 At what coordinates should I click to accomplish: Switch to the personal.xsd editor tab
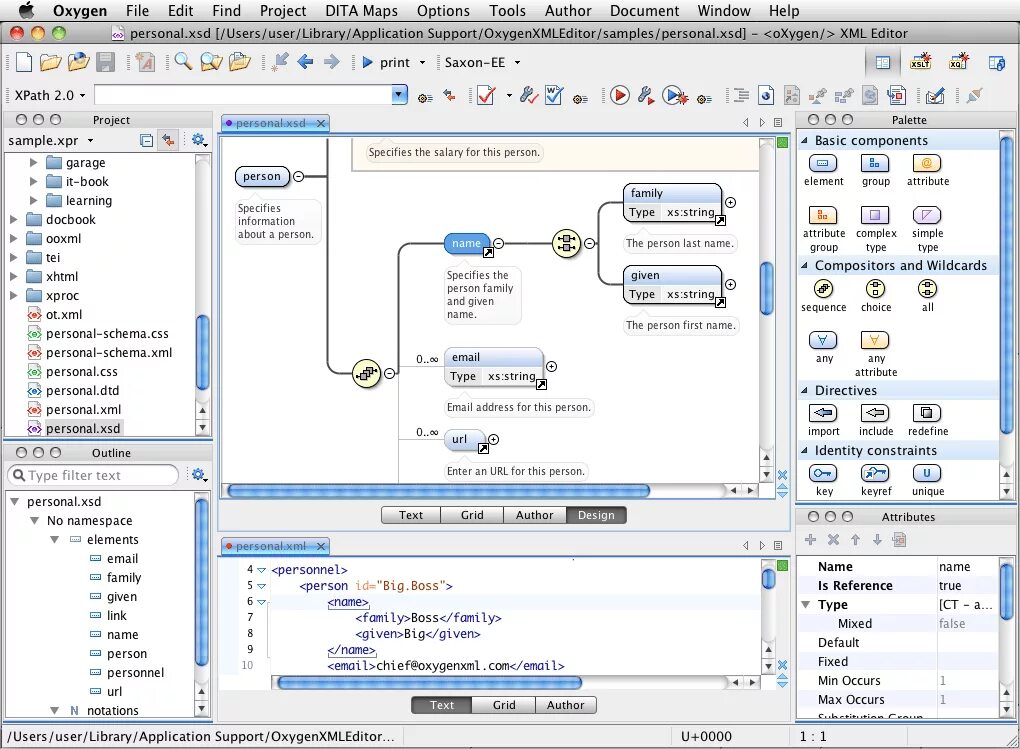click(271, 123)
